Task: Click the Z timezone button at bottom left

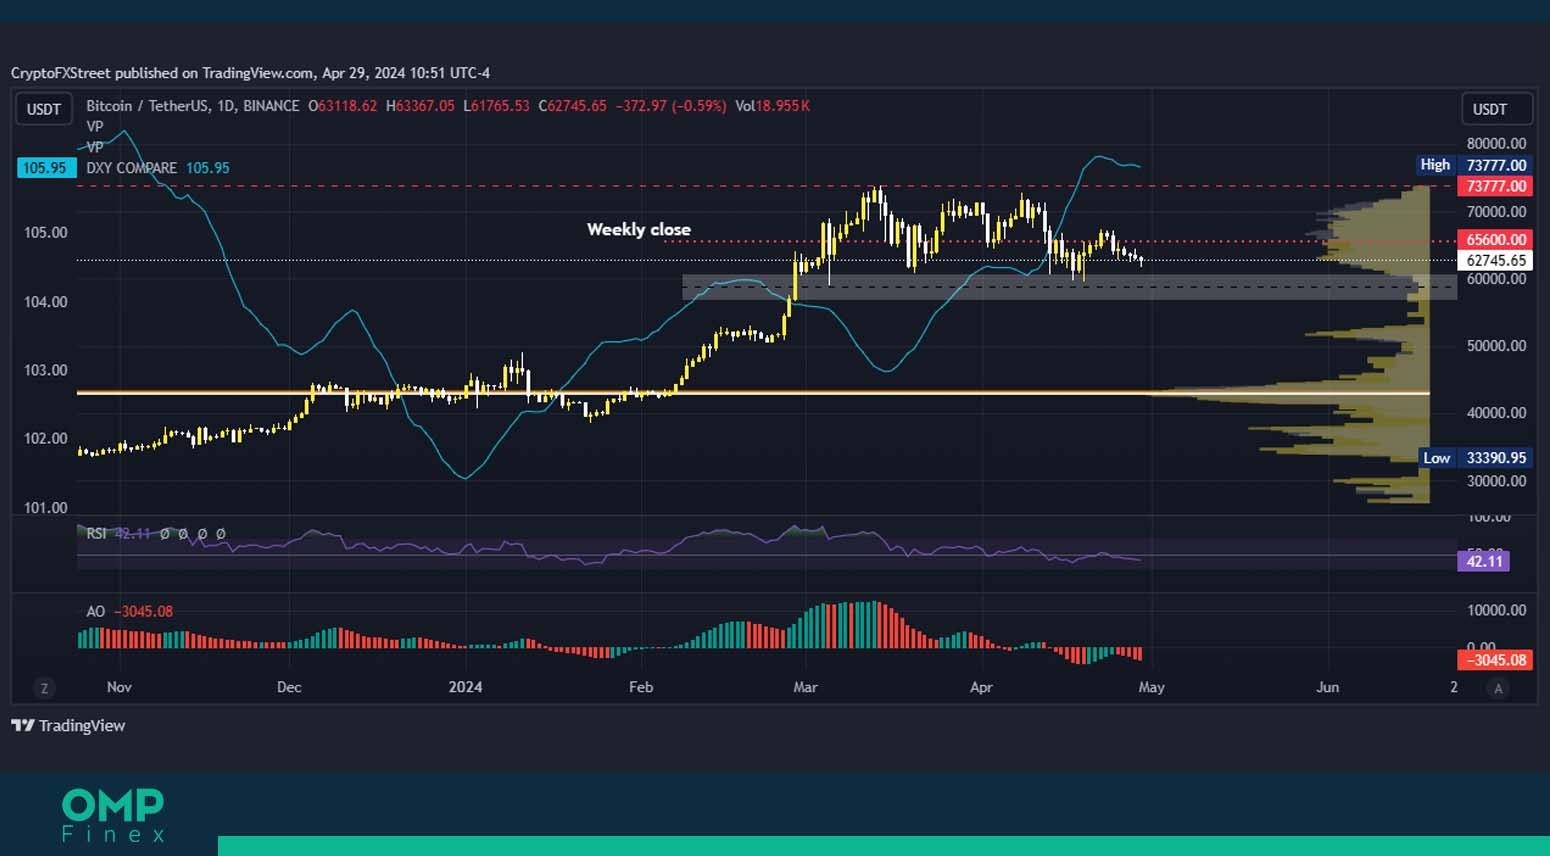Action: tap(44, 688)
